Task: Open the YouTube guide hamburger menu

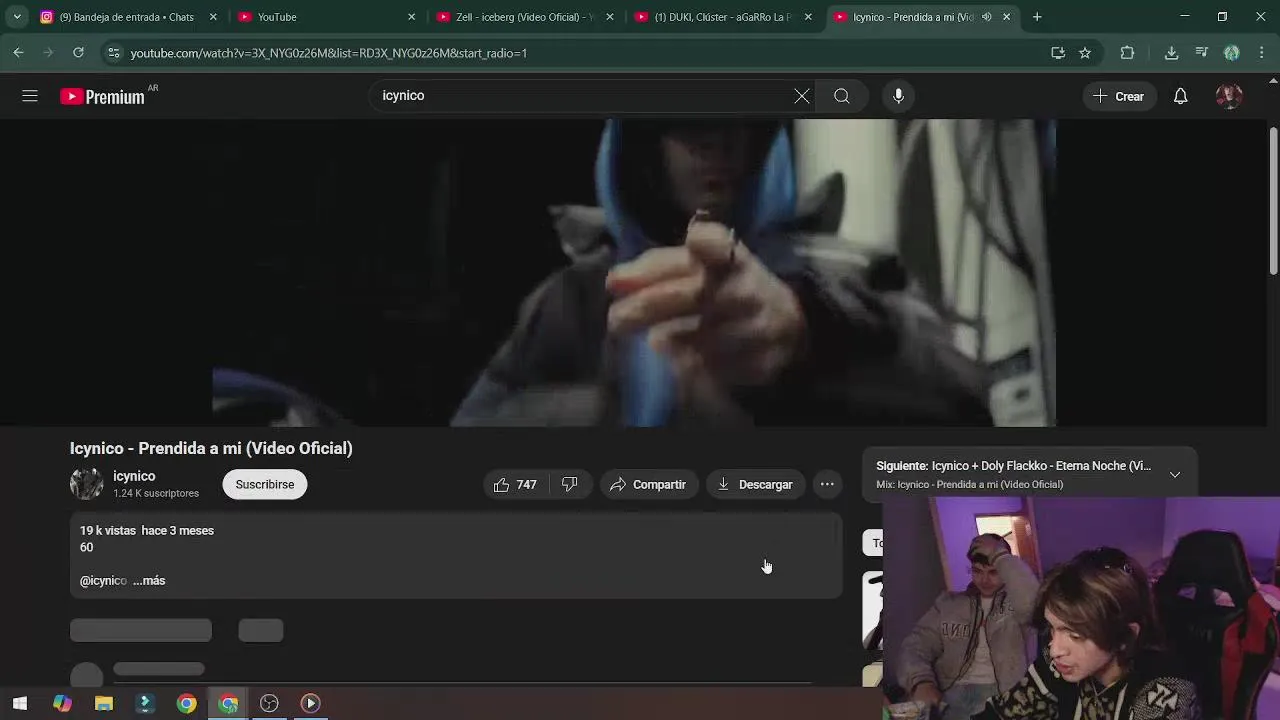Action: (x=30, y=96)
